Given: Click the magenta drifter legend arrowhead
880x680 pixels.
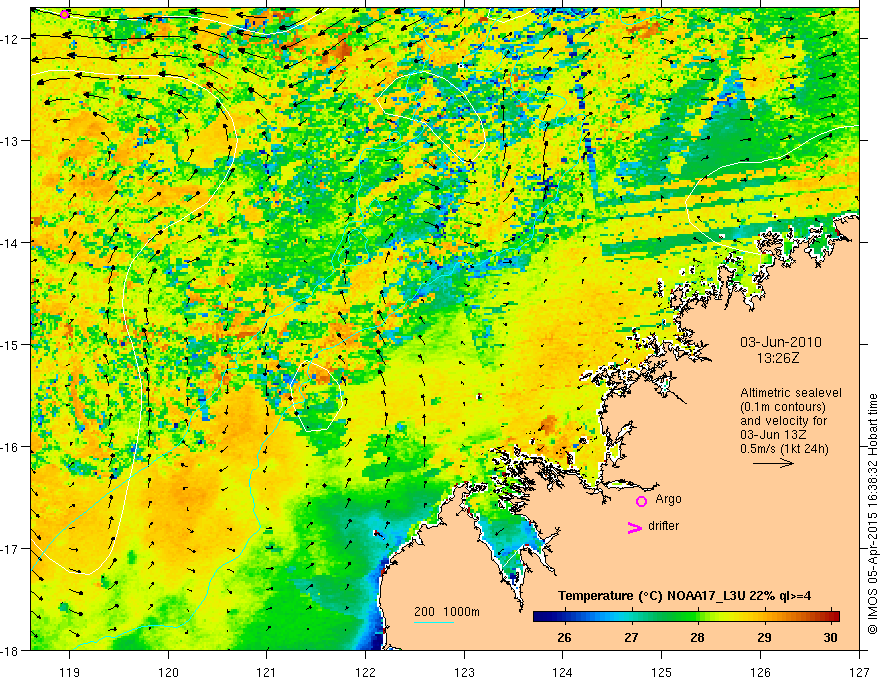Looking at the screenshot, I should tap(634, 527).
